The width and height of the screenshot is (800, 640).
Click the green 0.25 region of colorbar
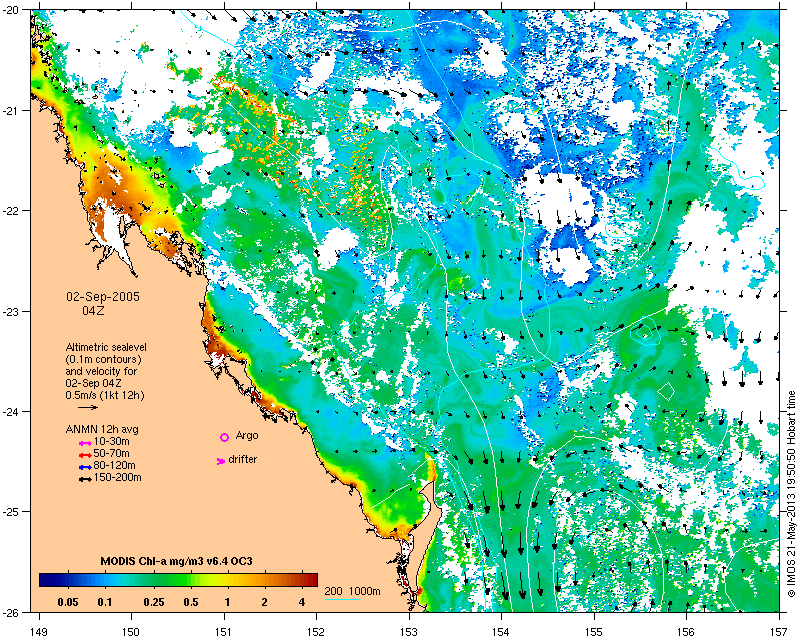154,580
